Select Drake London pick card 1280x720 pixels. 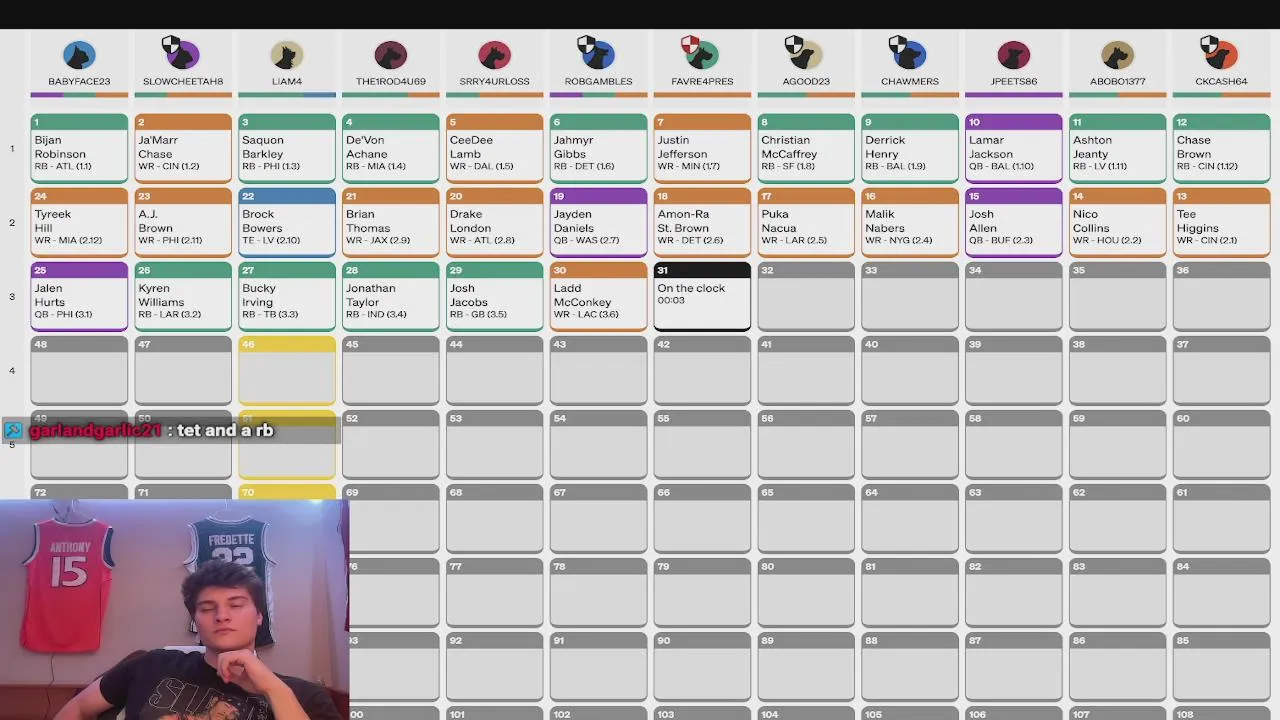pos(495,222)
